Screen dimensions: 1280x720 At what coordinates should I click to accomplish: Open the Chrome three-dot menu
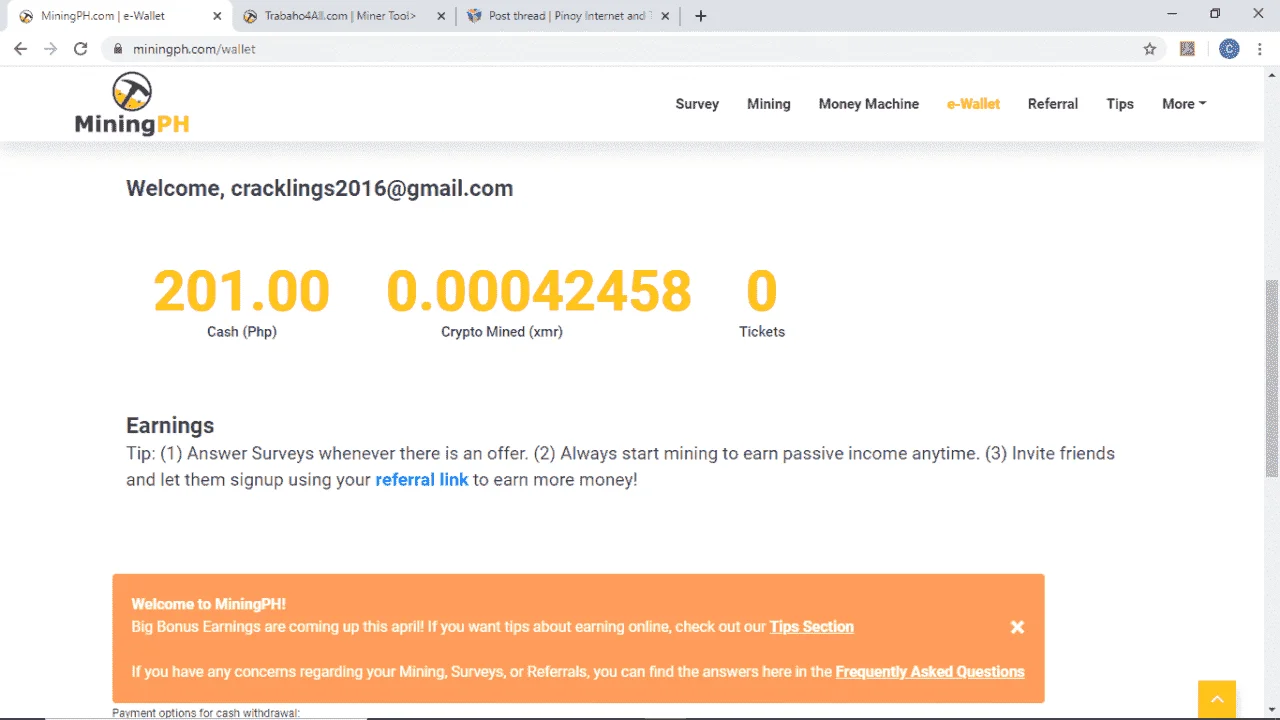click(1262, 49)
